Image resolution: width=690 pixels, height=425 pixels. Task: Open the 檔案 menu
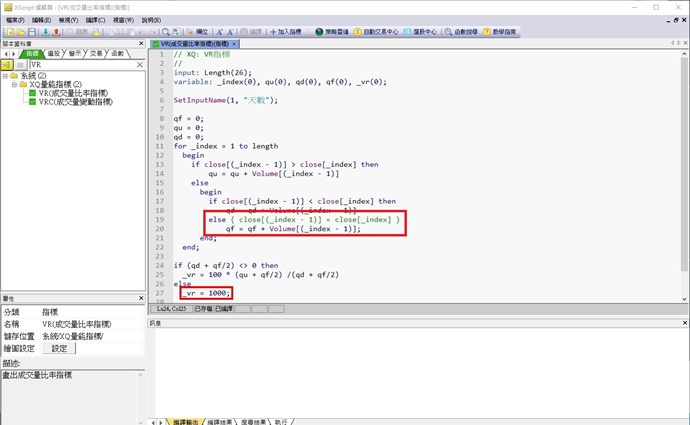[x=14, y=19]
